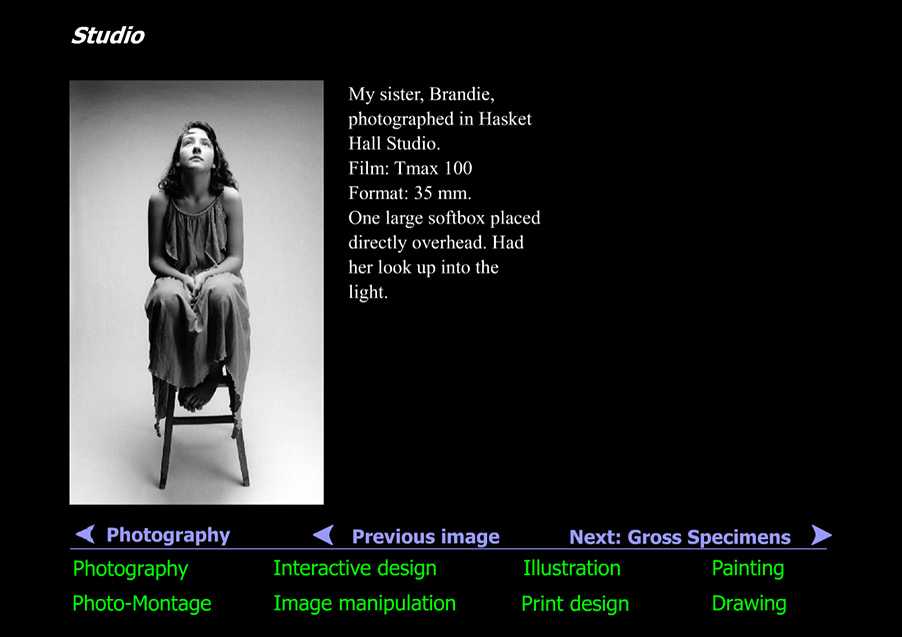902x637 pixels.
Task: View the Illustration gallery
Action: (571, 568)
